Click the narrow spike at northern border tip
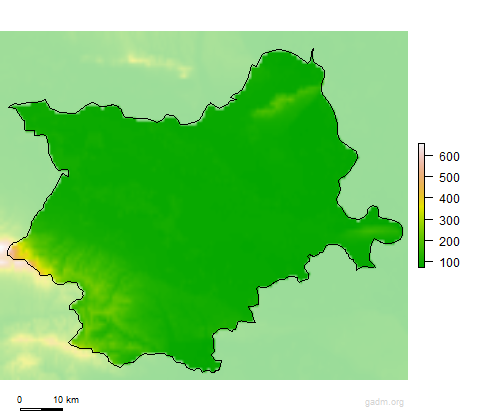Viewport: 480px width, 411px height. point(312,56)
